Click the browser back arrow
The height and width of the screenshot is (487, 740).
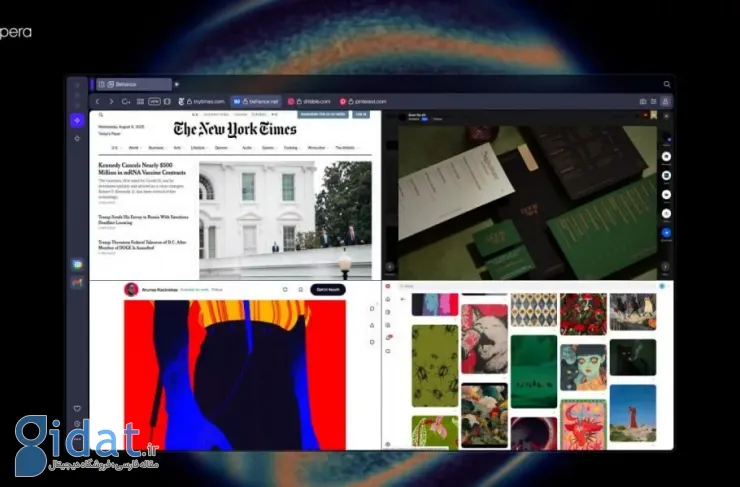(97, 101)
